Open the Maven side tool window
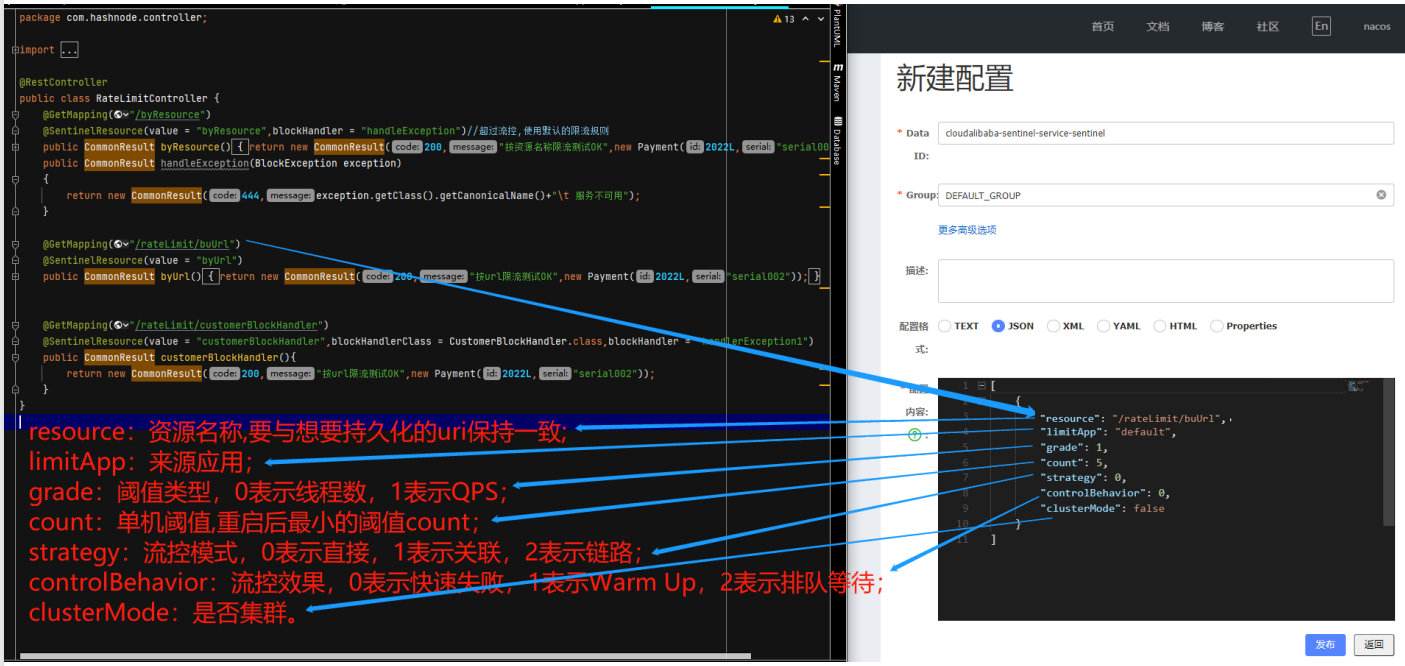 point(837,82)
